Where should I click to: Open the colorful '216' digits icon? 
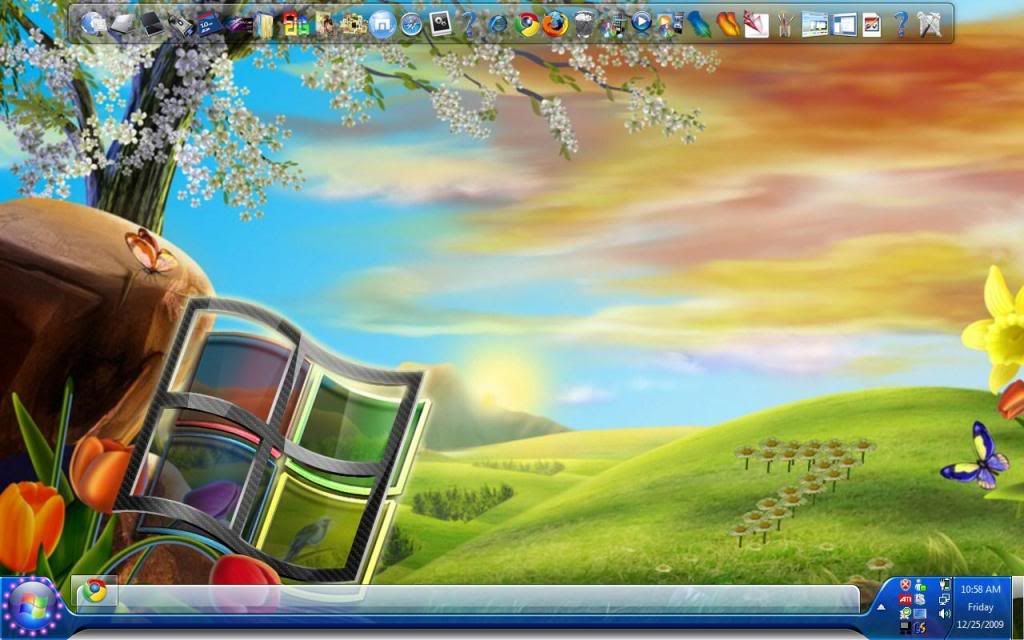tap(295, 24)
